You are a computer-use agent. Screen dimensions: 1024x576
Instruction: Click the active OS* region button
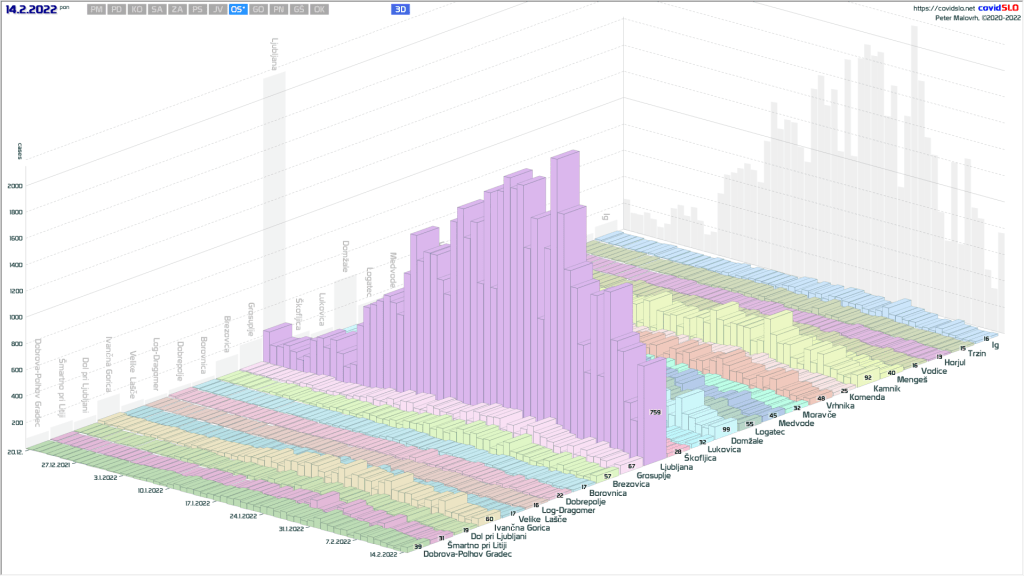[238, 9]
